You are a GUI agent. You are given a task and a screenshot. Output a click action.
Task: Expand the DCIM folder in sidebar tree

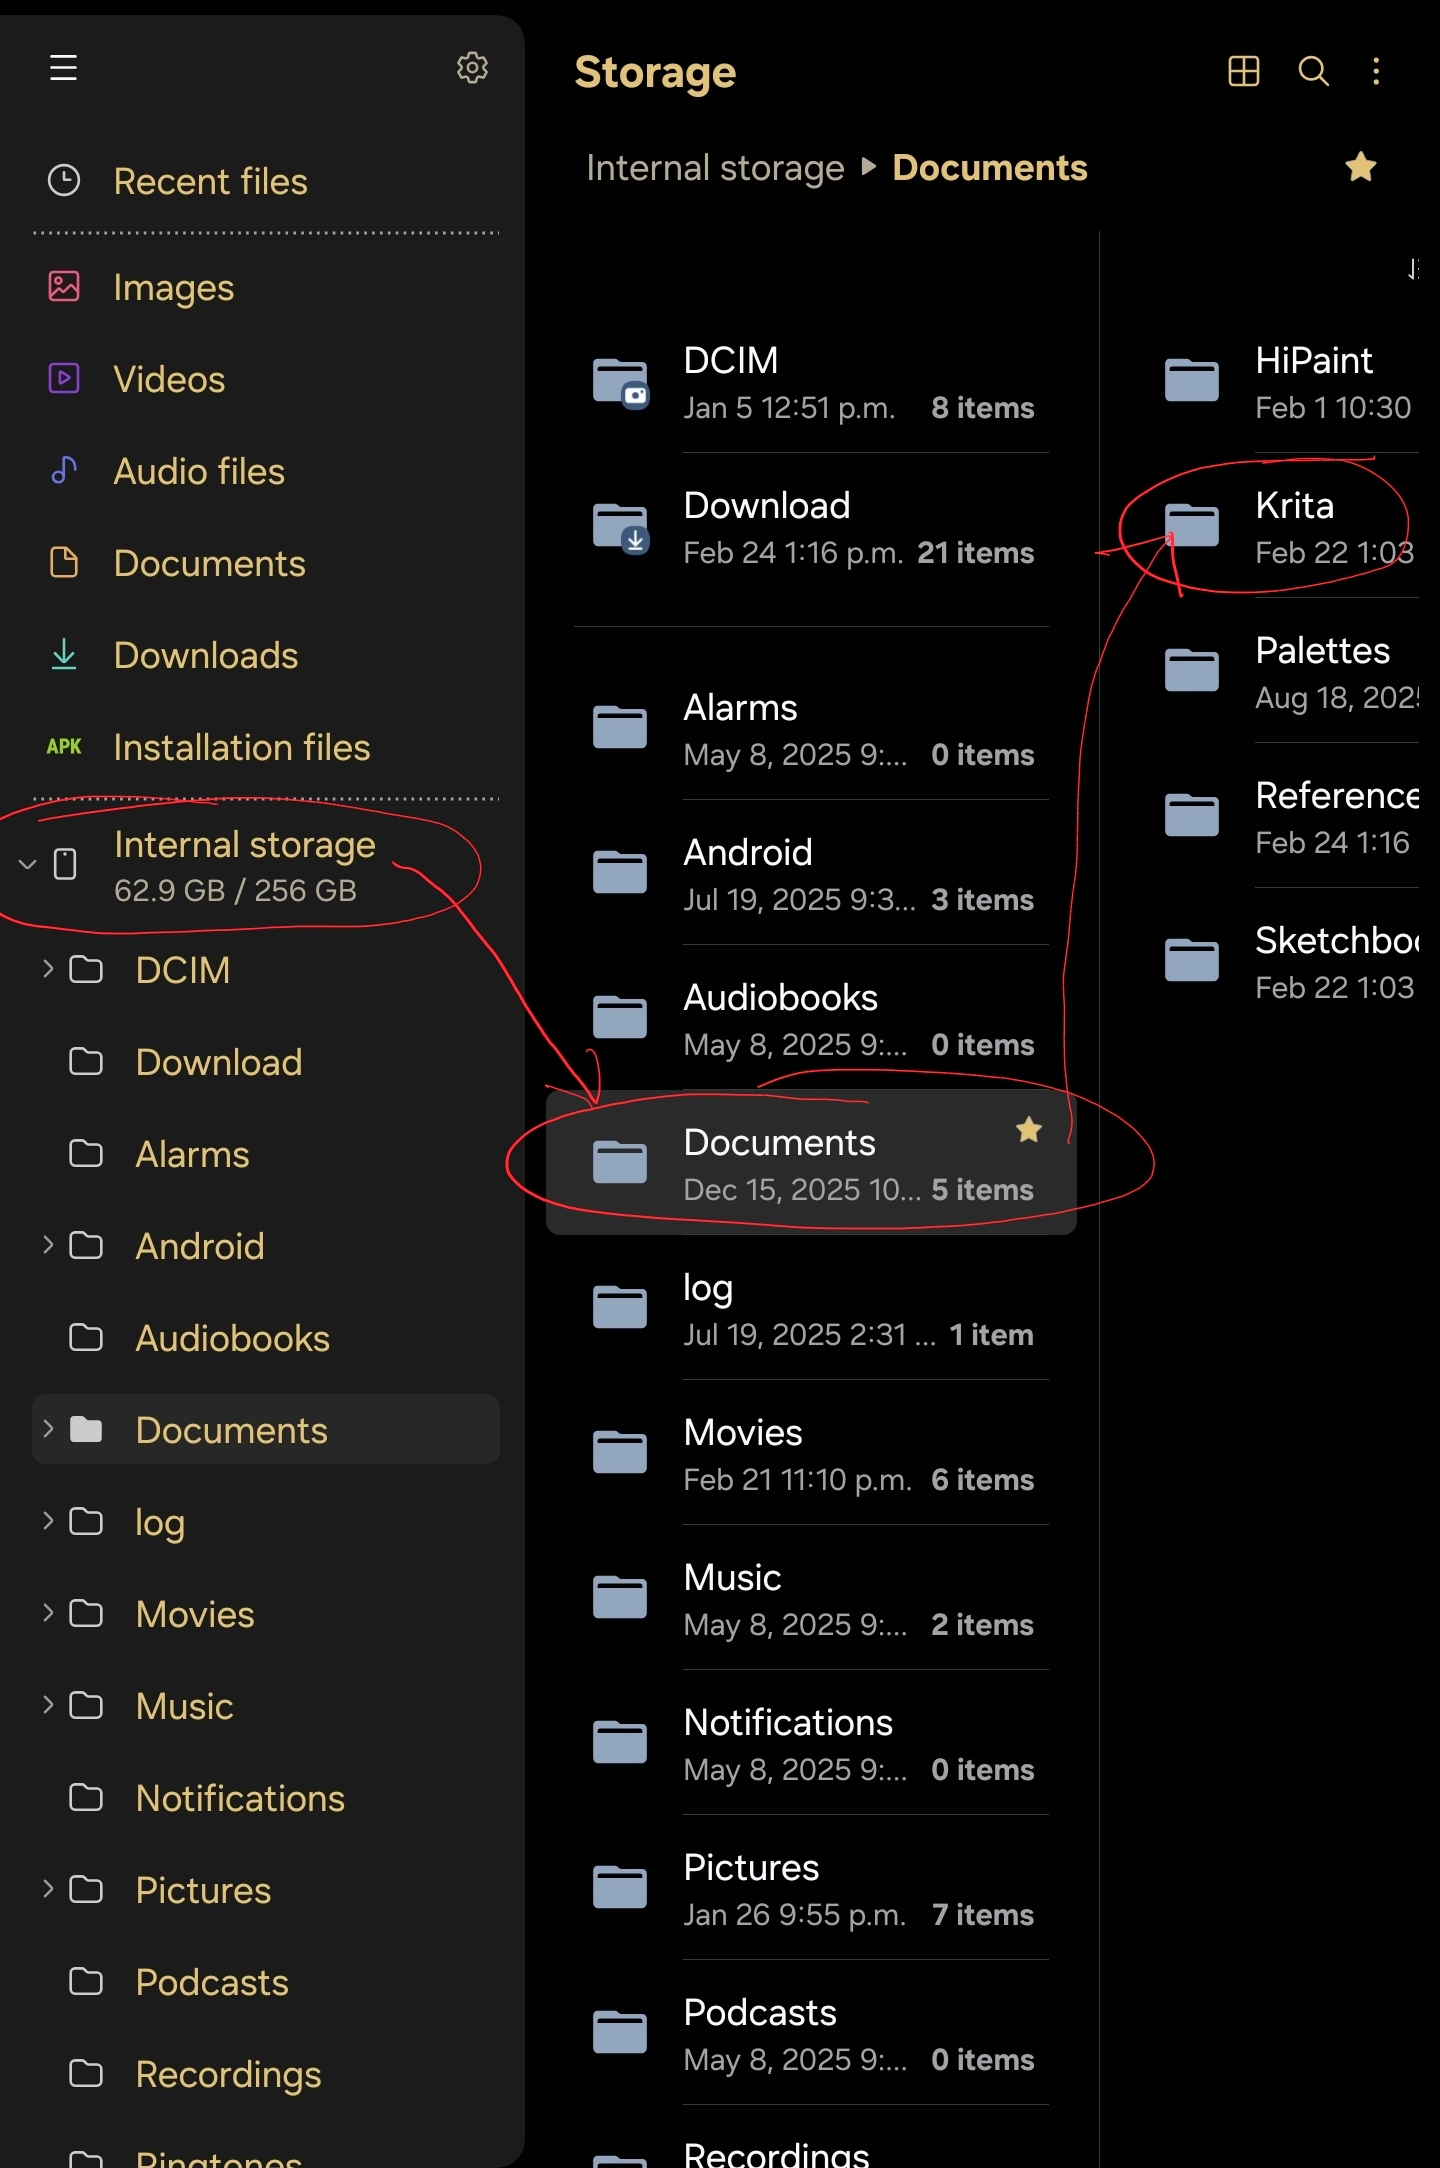click(47, 969)
